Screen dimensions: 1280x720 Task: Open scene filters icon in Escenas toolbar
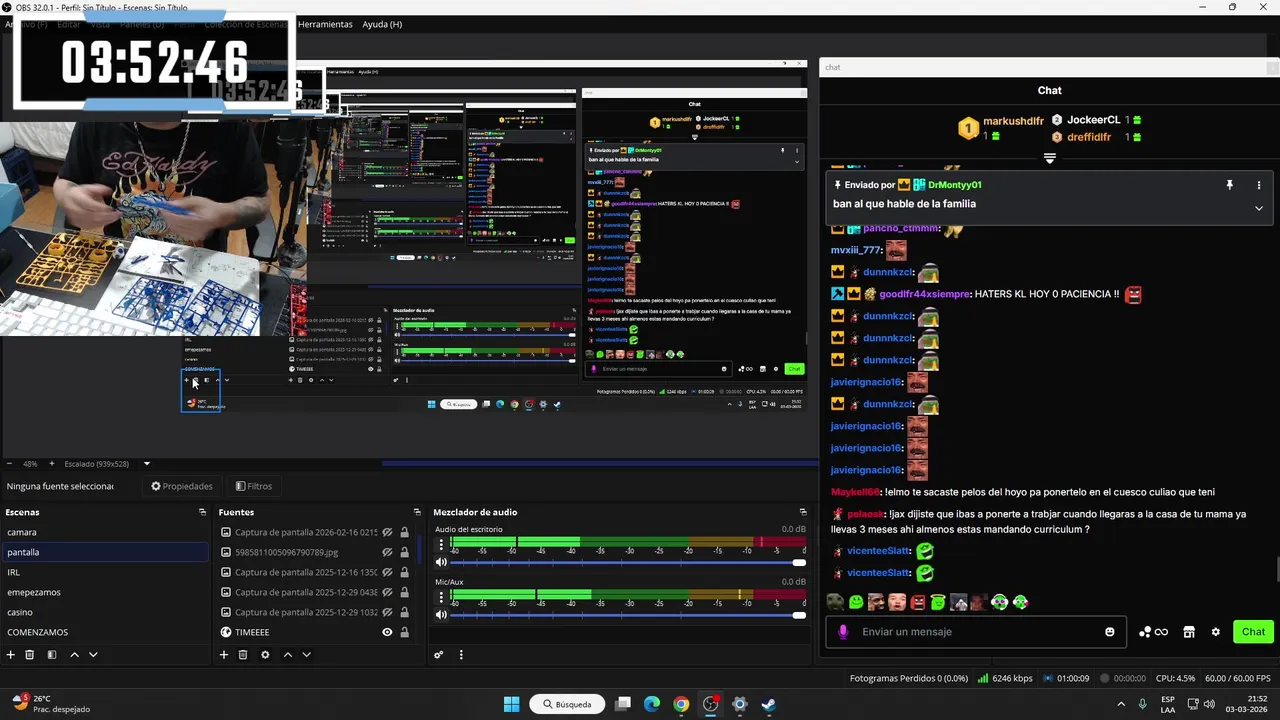(x=52, y=655)
